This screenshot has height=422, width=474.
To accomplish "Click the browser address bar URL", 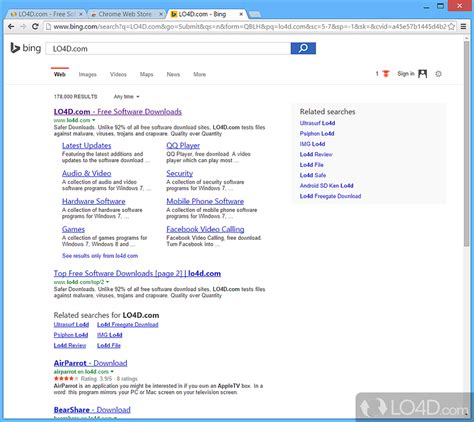I will (250, 27).
